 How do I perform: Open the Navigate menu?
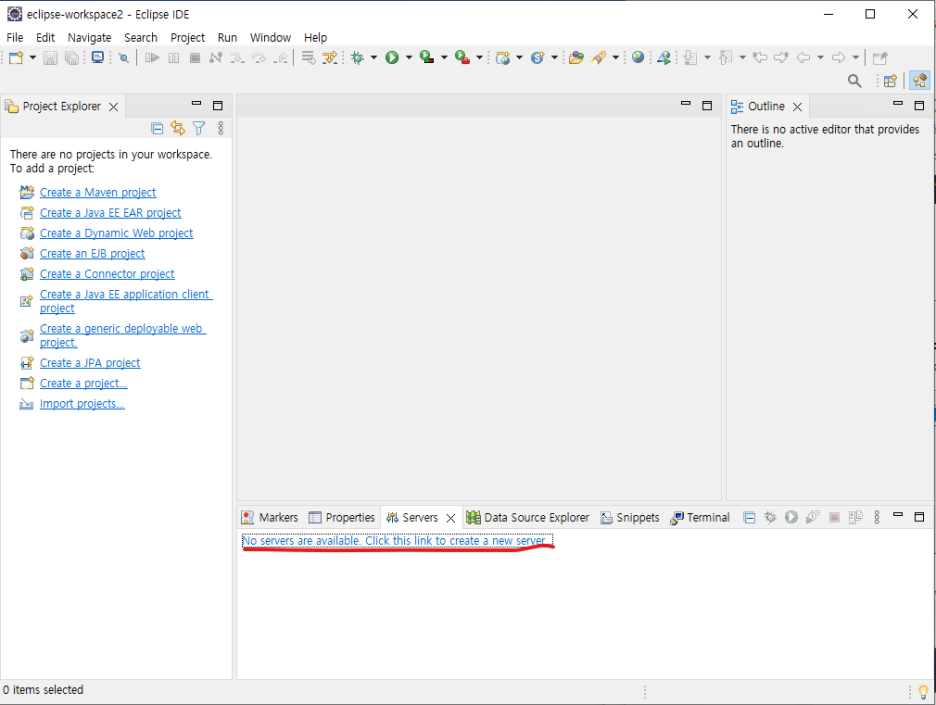click(x=90, y=38)
